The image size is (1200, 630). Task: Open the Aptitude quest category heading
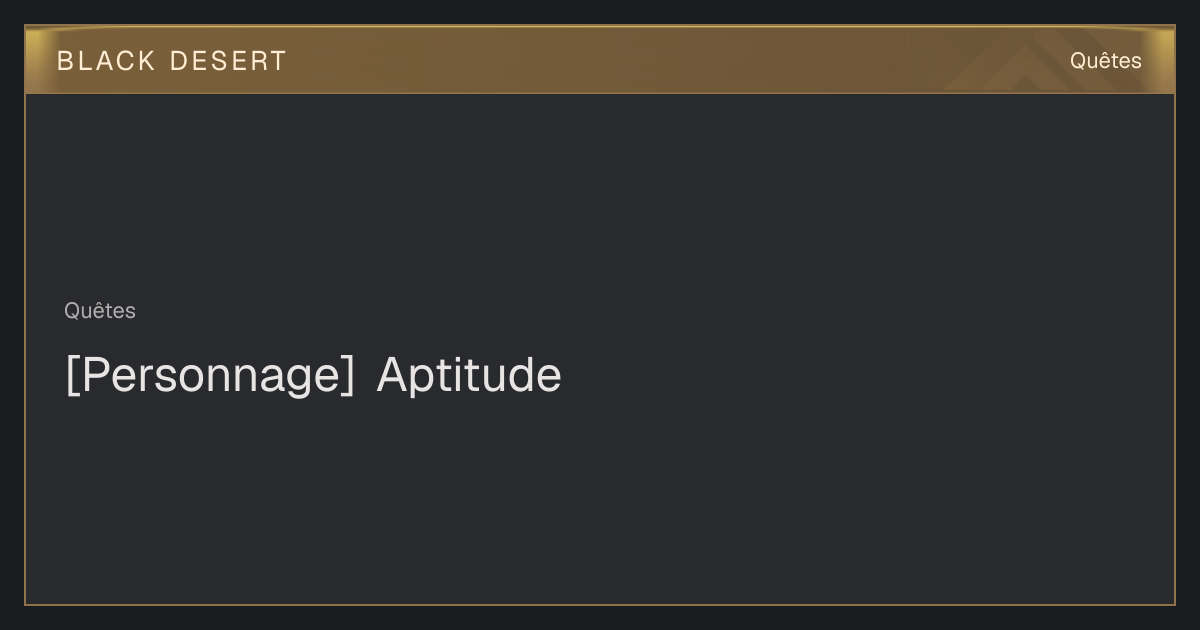coord(469,375)
